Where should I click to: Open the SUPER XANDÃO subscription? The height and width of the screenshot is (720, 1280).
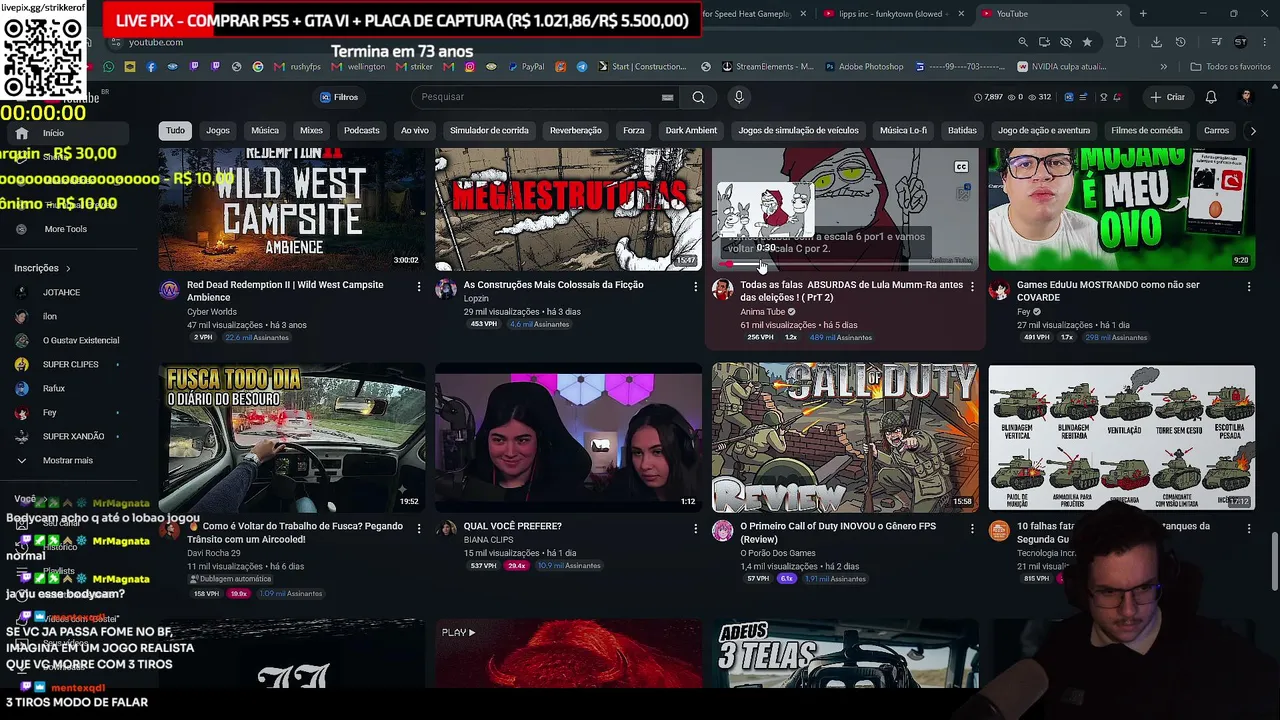point(66,436)
